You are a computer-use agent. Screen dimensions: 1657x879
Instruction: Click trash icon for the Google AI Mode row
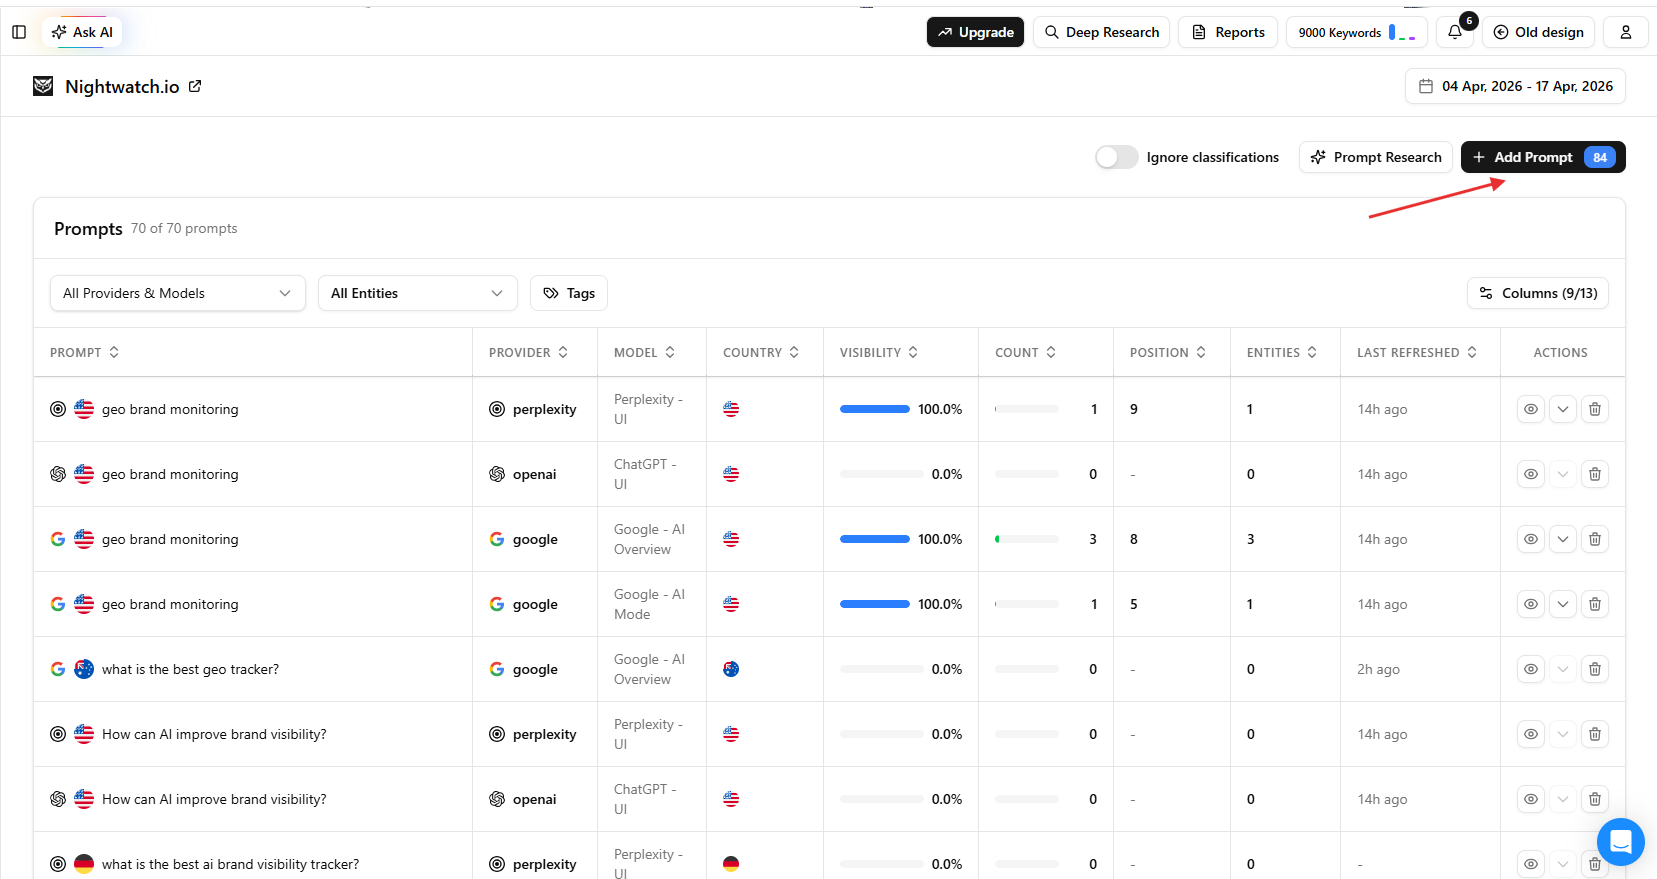(1594, 604)
